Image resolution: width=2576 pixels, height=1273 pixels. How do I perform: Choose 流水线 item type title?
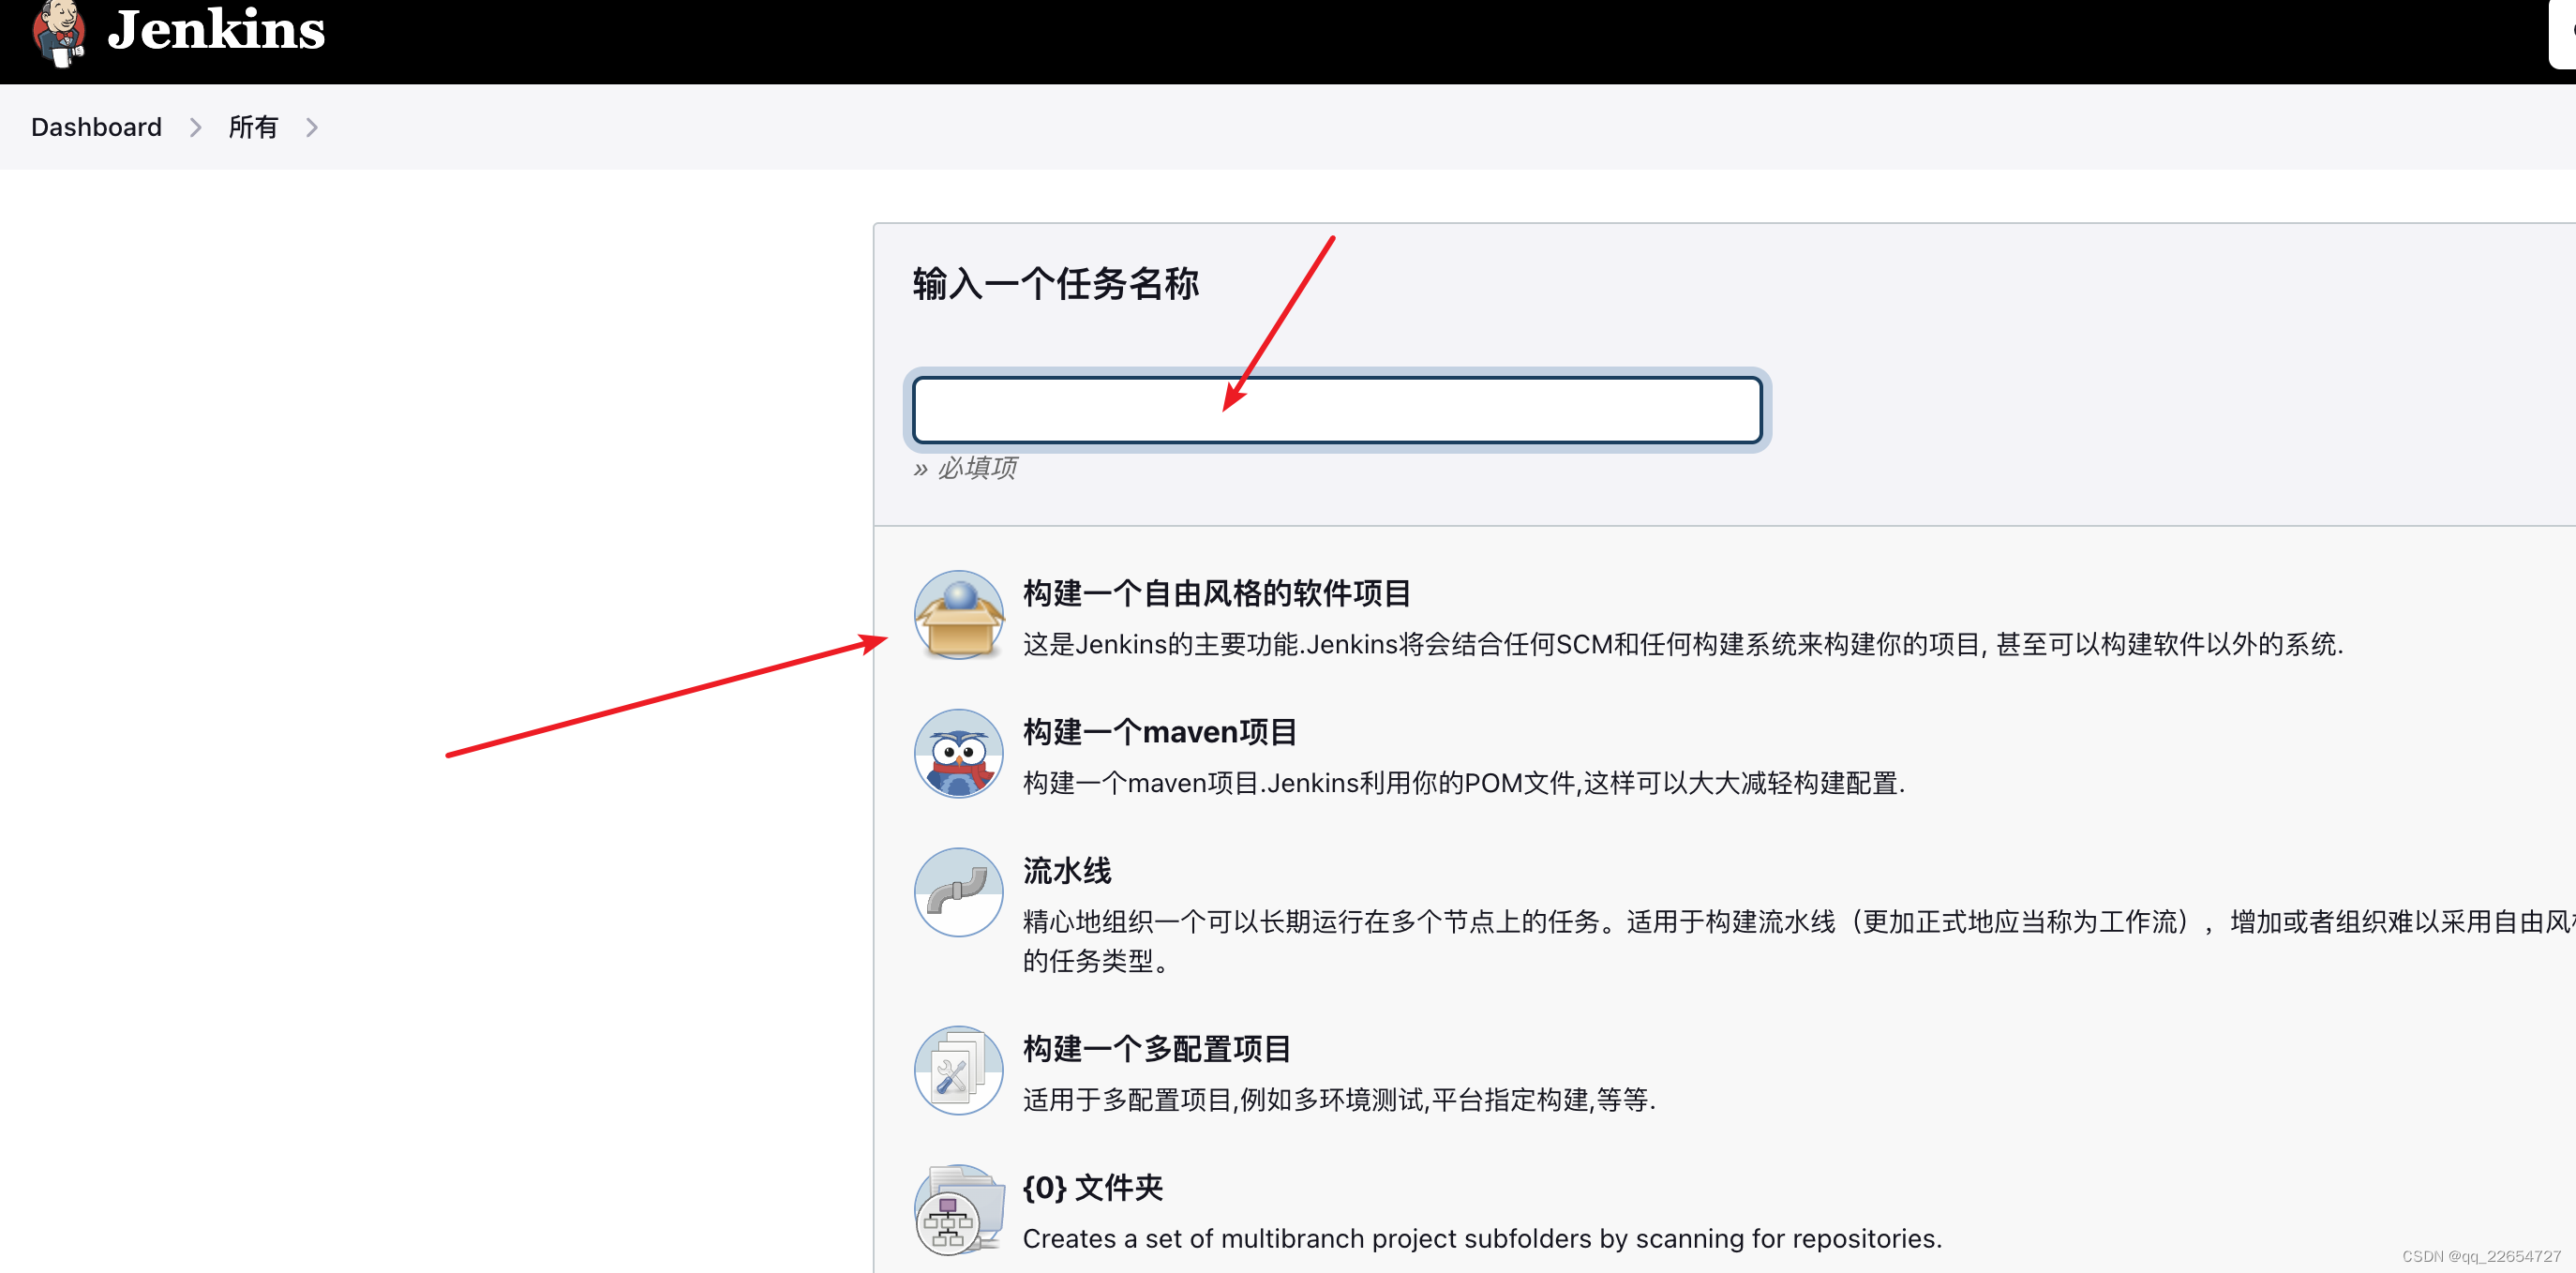click(1066, 870)
